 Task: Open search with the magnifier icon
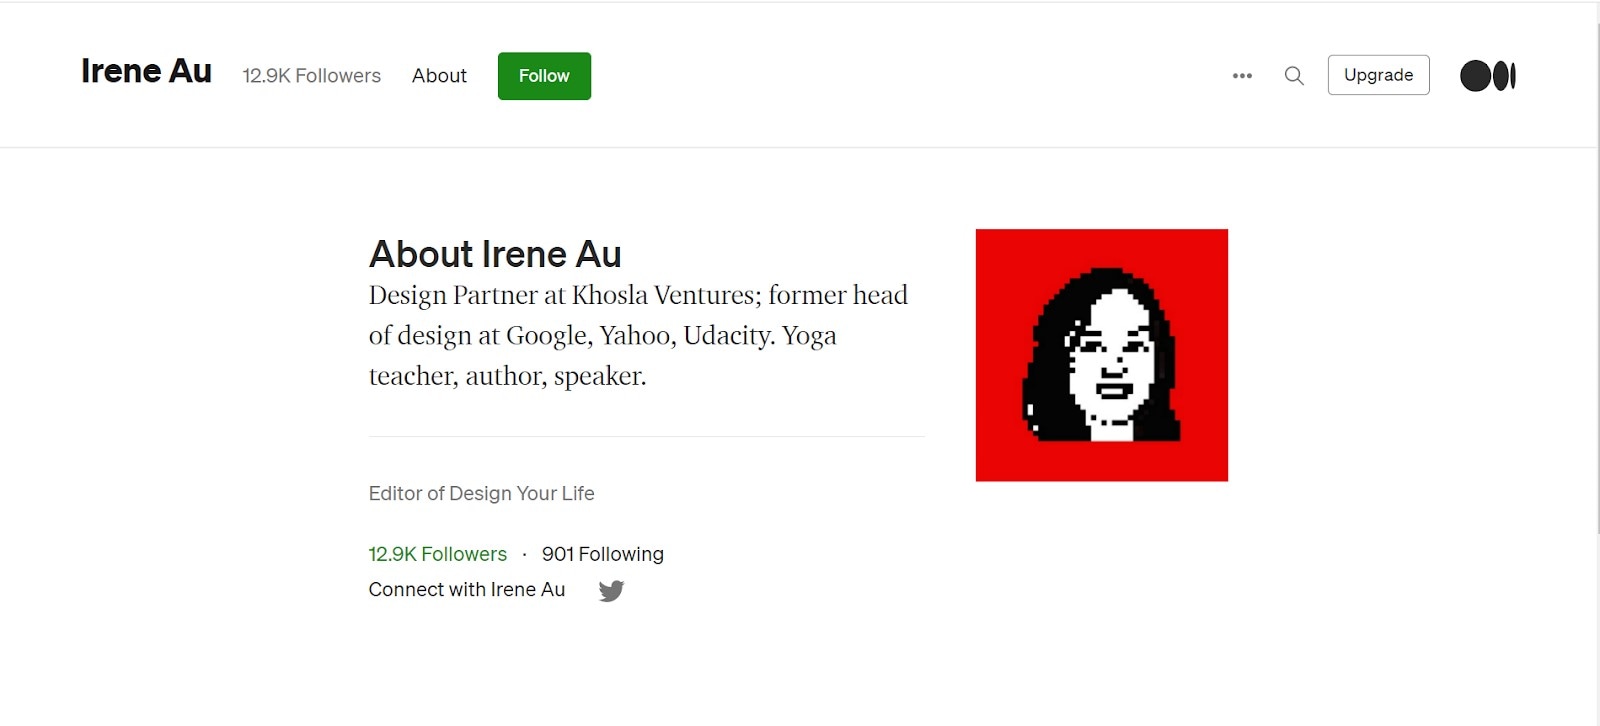pyautogui.click(x=1294, y=76)
